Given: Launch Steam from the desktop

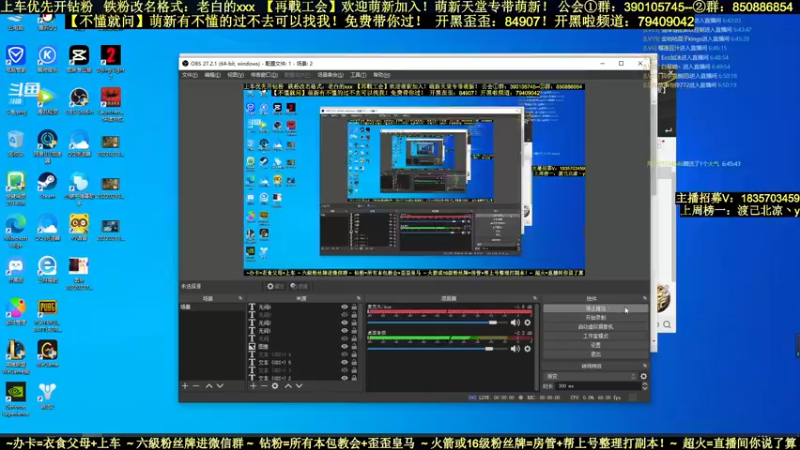Looking at the screenshot, I should click(x=47, y=182).
